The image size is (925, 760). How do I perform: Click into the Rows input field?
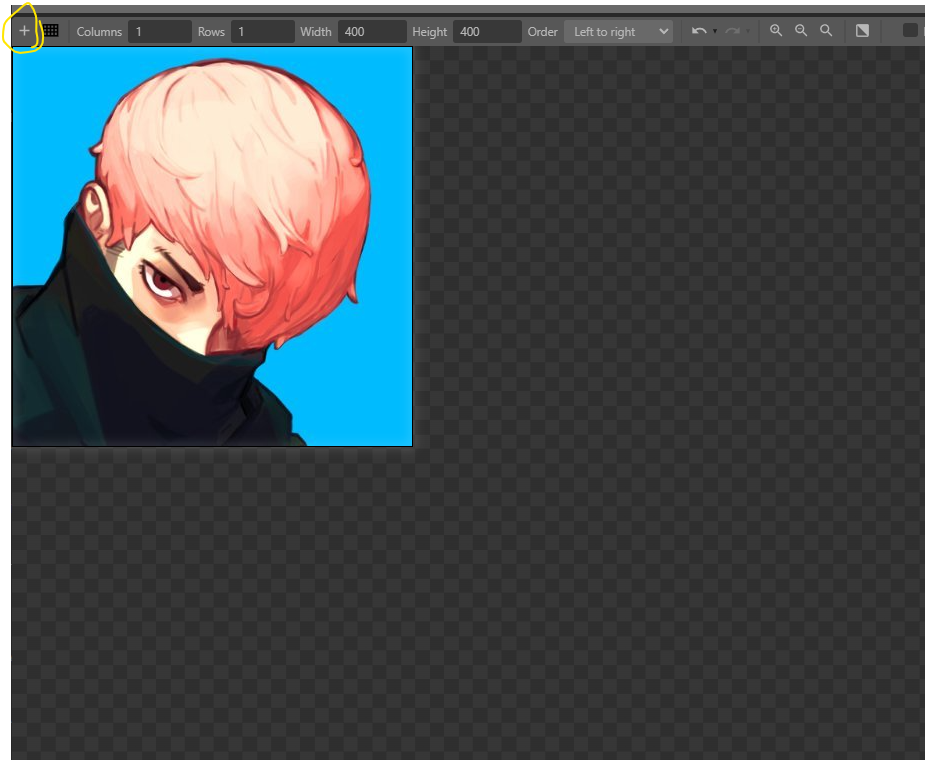(x=262, y=32)
